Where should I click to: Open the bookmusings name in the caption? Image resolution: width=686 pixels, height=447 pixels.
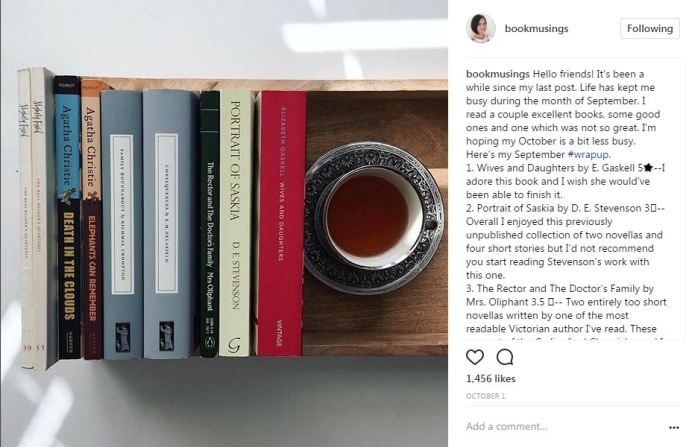(498, 74)
